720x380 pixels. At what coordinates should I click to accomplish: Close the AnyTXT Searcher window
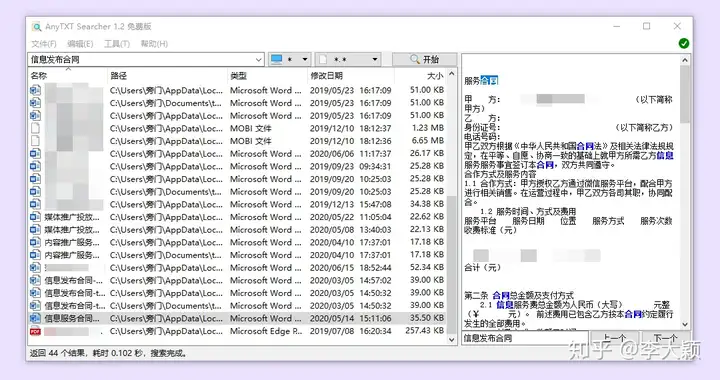677,27
